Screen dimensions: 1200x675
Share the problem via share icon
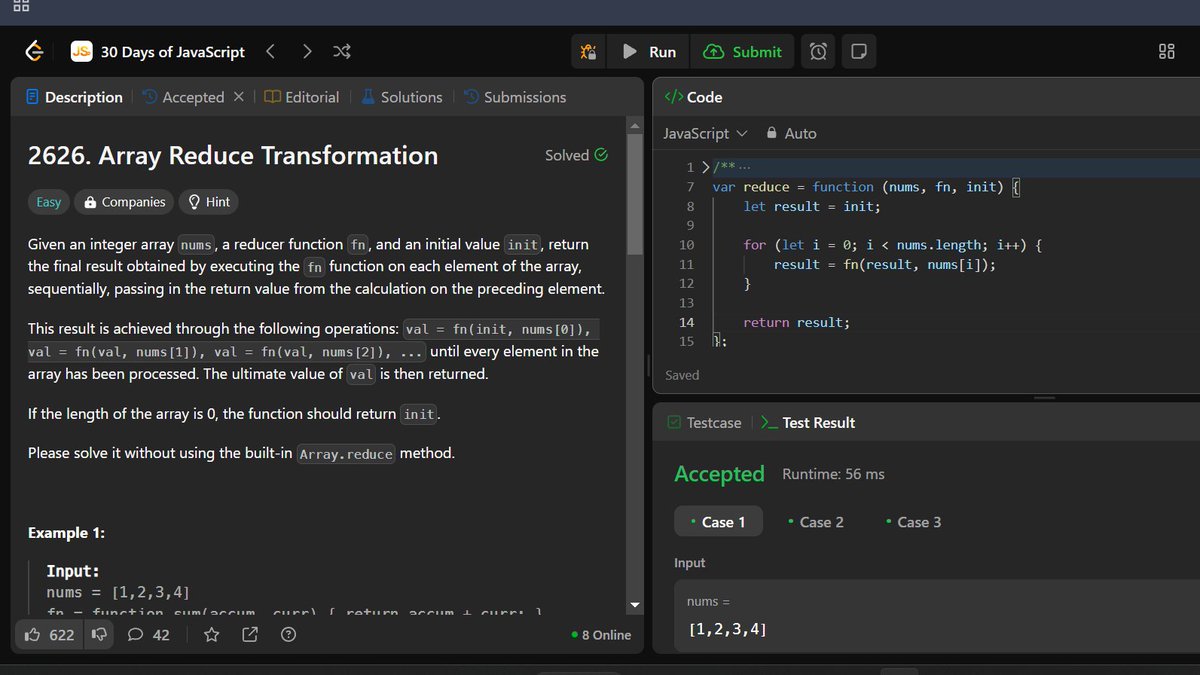(250, 635)
